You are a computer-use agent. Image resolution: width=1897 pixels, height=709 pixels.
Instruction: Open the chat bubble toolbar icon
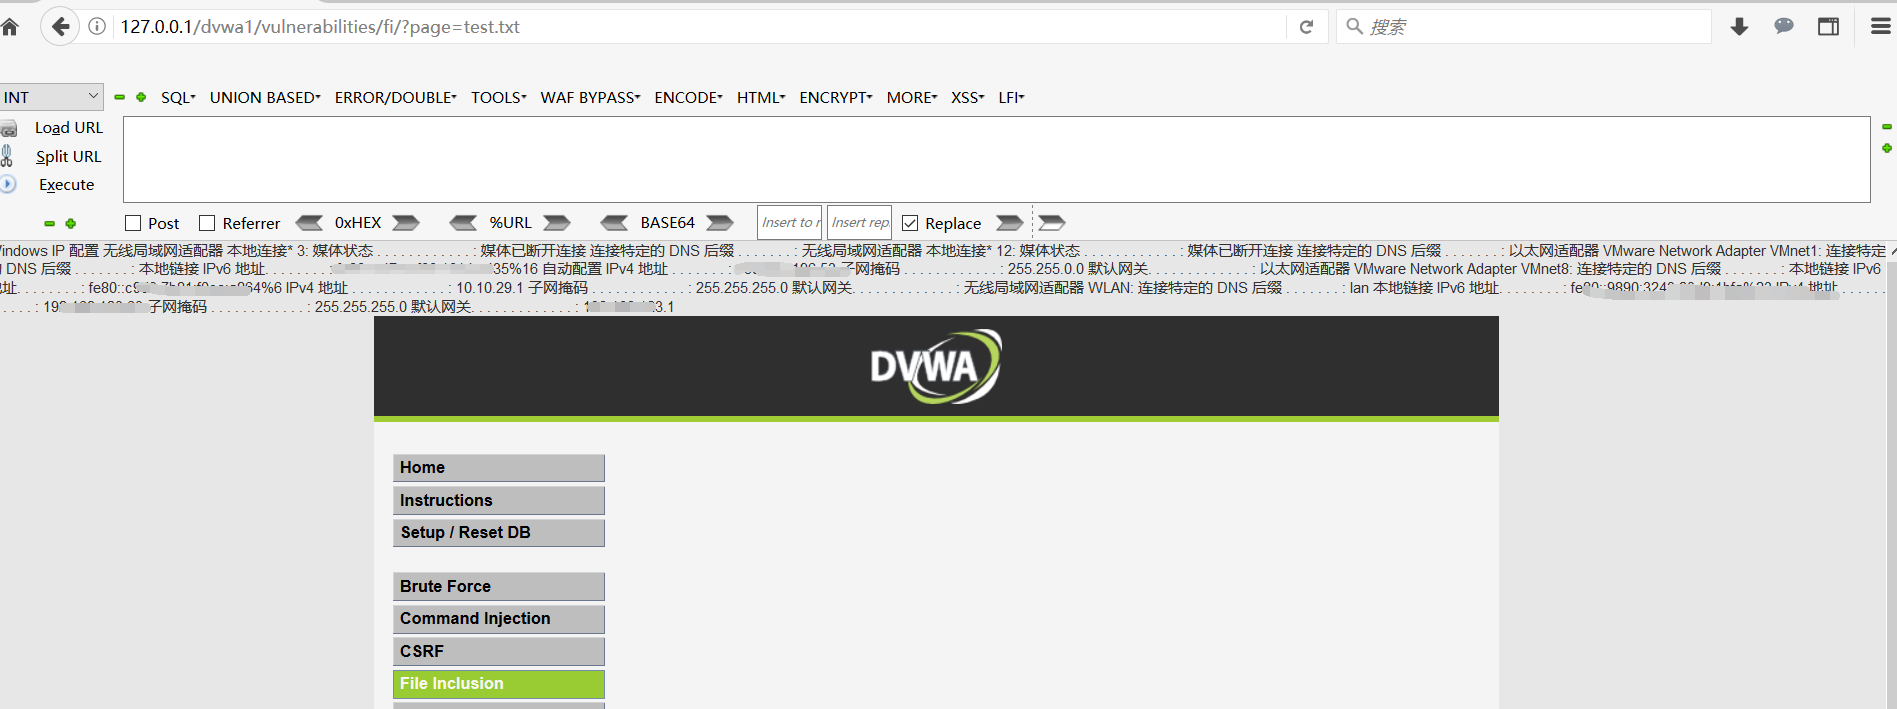[x=1784, y=27]
